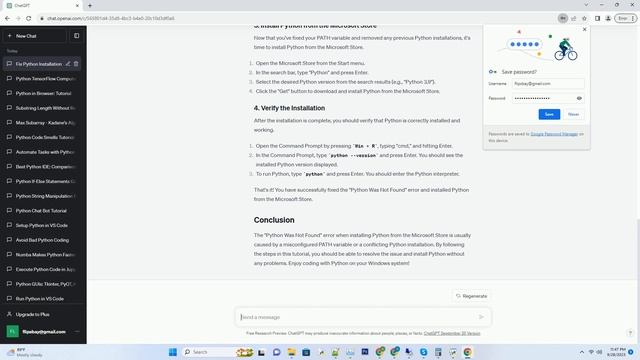The height and width of the screenshot is (360, 640).
Task: Show password with the eye icon
Action: tap(579, 98)
